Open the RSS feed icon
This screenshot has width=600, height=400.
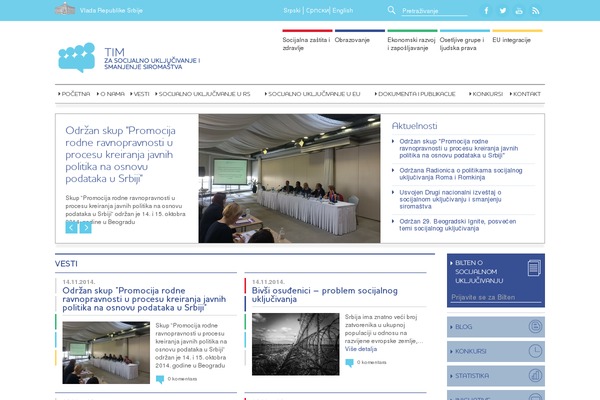[x=535, y=11]
